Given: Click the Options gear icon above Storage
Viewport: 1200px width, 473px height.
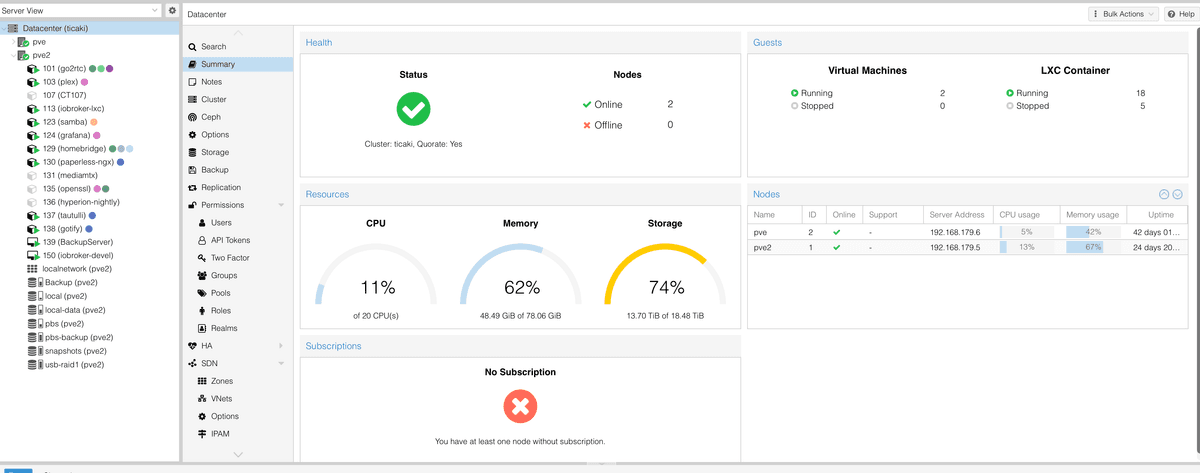Looking at the screenshot, I should point(192,135).
